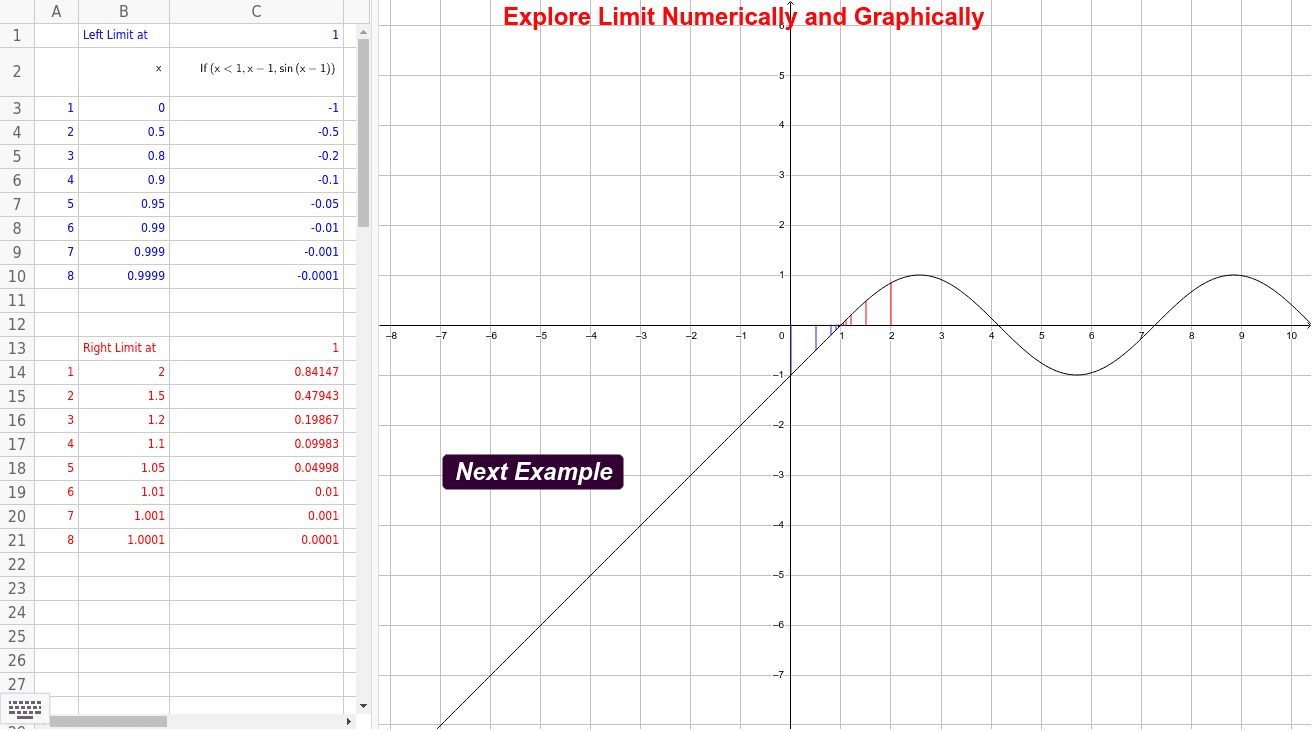The height and width of the screenshot is (731, 1313).
Task: Select row 2 header
Action: pos(17,72)
